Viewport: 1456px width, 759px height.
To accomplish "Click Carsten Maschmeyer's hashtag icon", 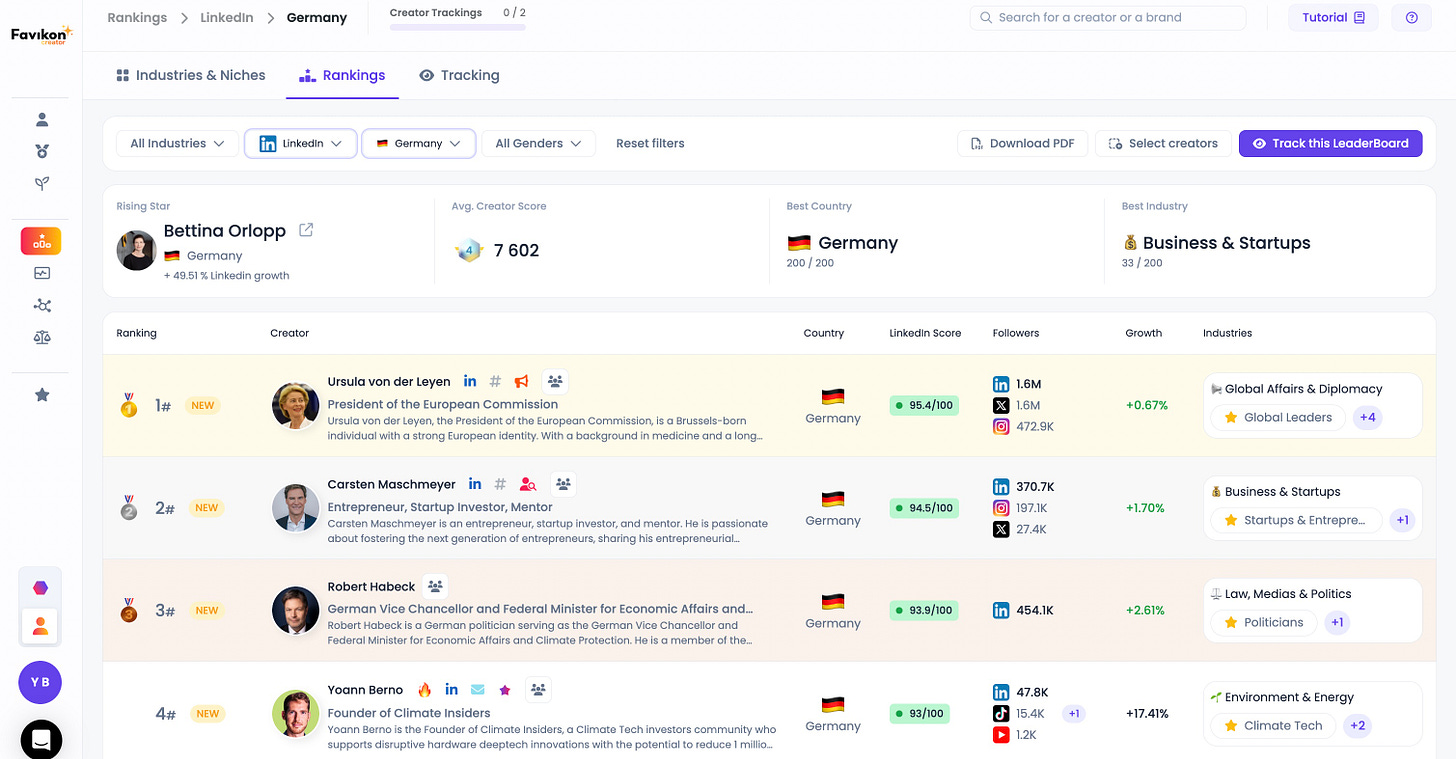I will pyautogui.click(x=501, y=484).
